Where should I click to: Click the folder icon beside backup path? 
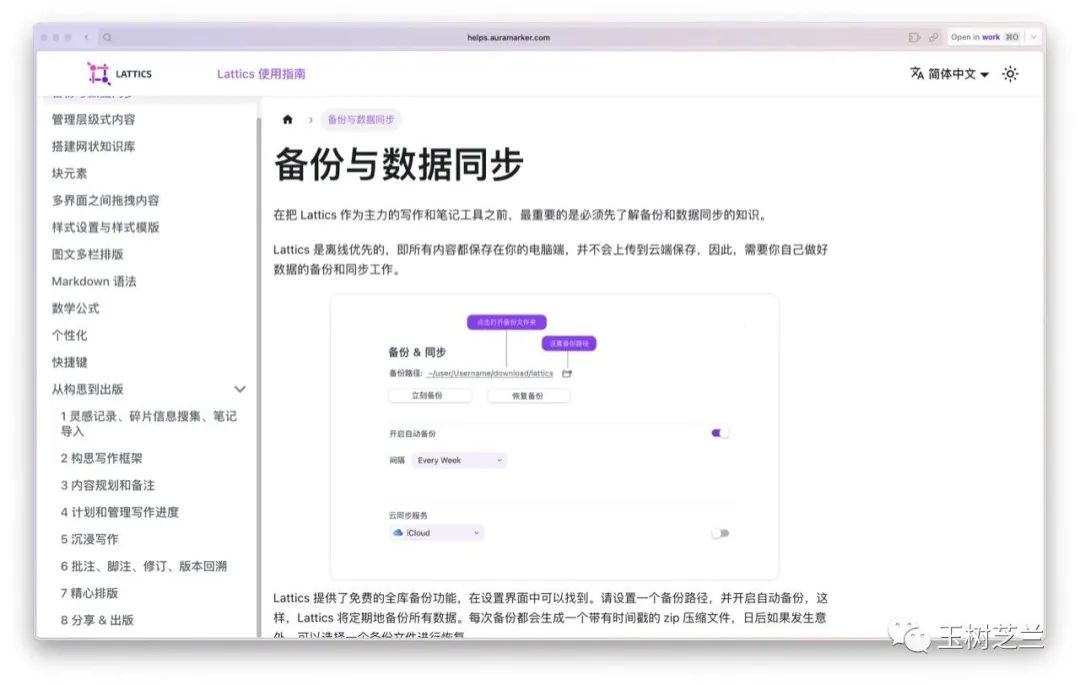567,373
